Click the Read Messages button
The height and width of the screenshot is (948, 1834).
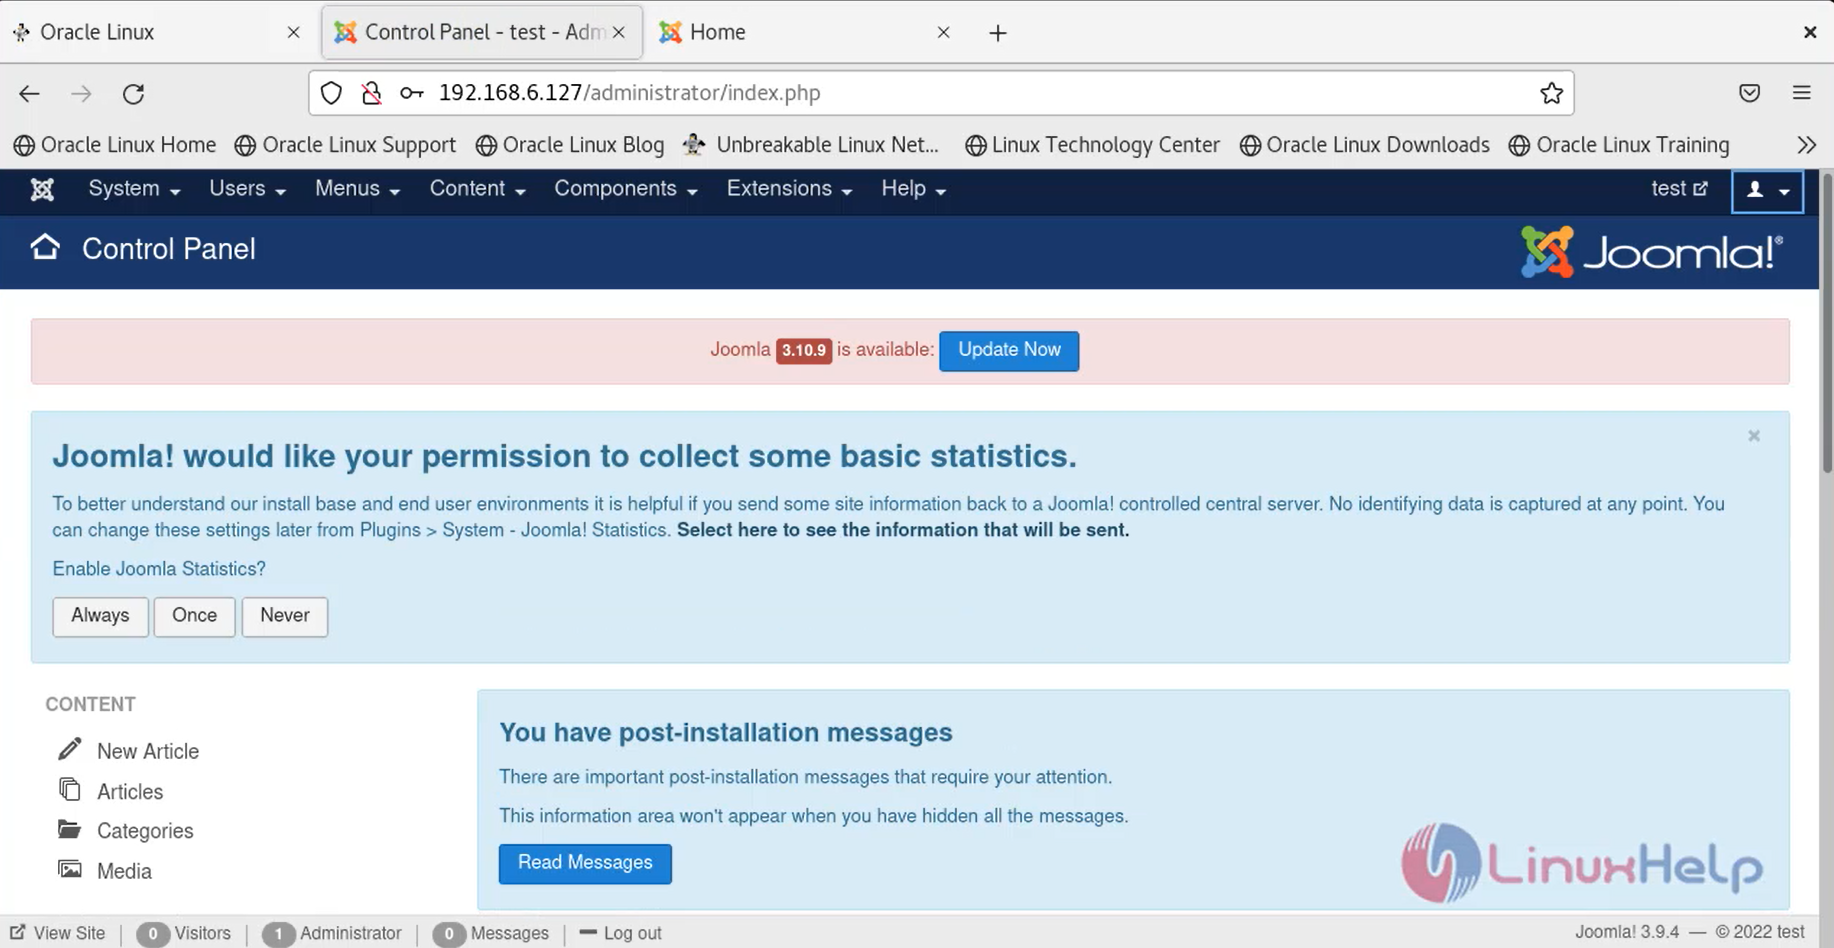[x=585, y=863]
